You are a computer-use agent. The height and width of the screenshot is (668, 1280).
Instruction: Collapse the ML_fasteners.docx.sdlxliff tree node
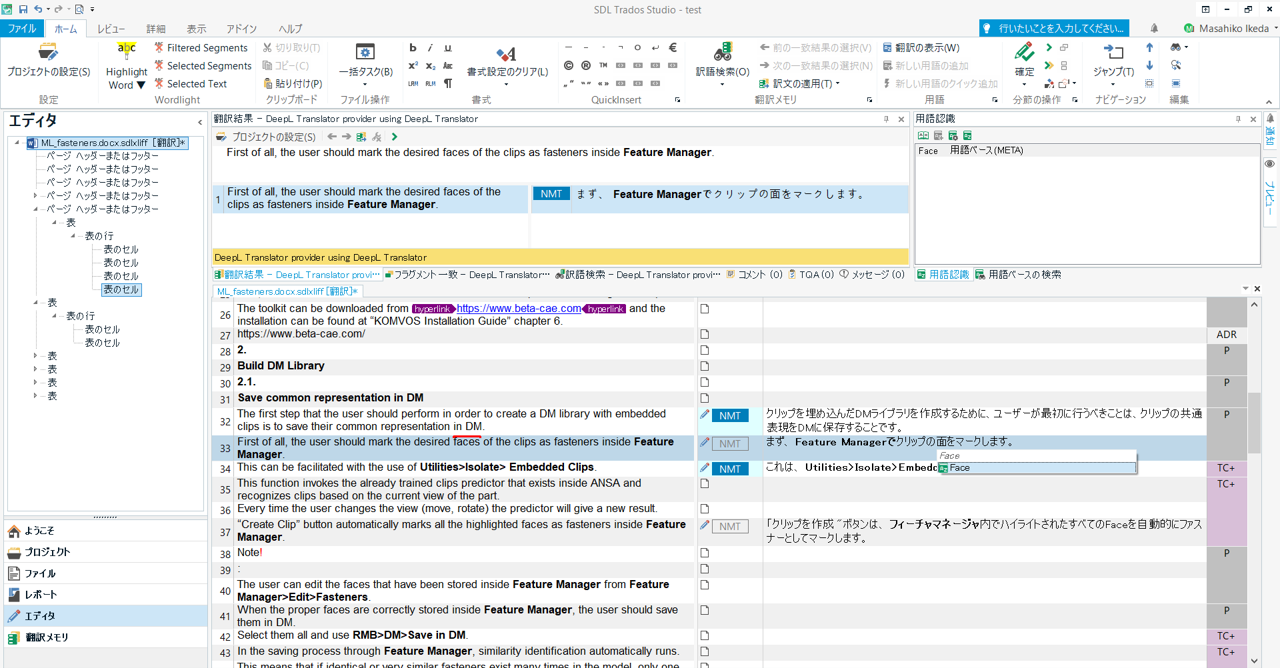point(17,143)
